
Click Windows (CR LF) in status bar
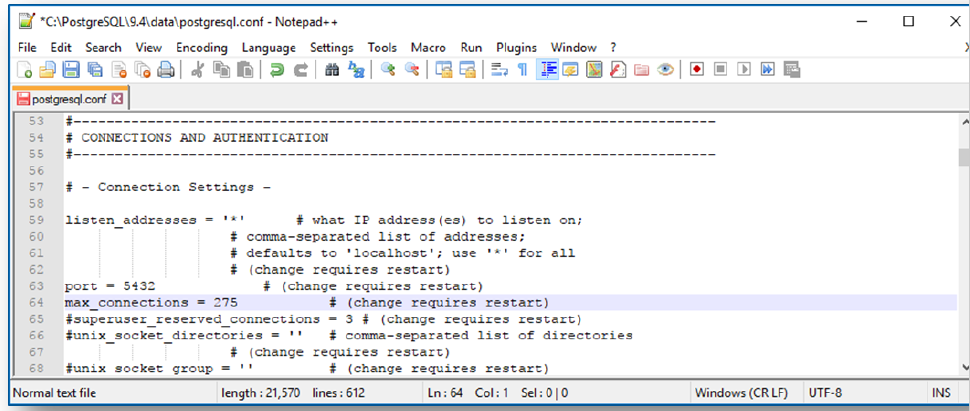pyautogui.click(x=741, y=394)
